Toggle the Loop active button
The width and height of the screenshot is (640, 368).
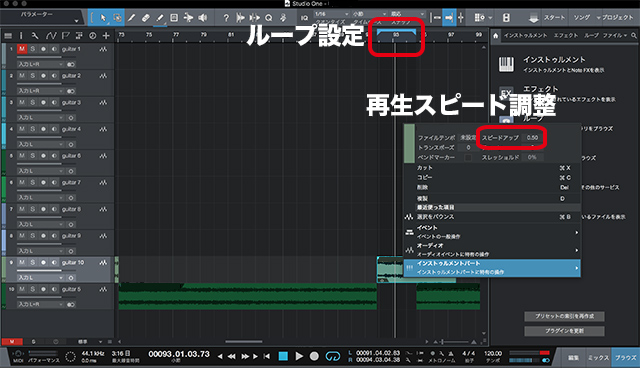333,356
